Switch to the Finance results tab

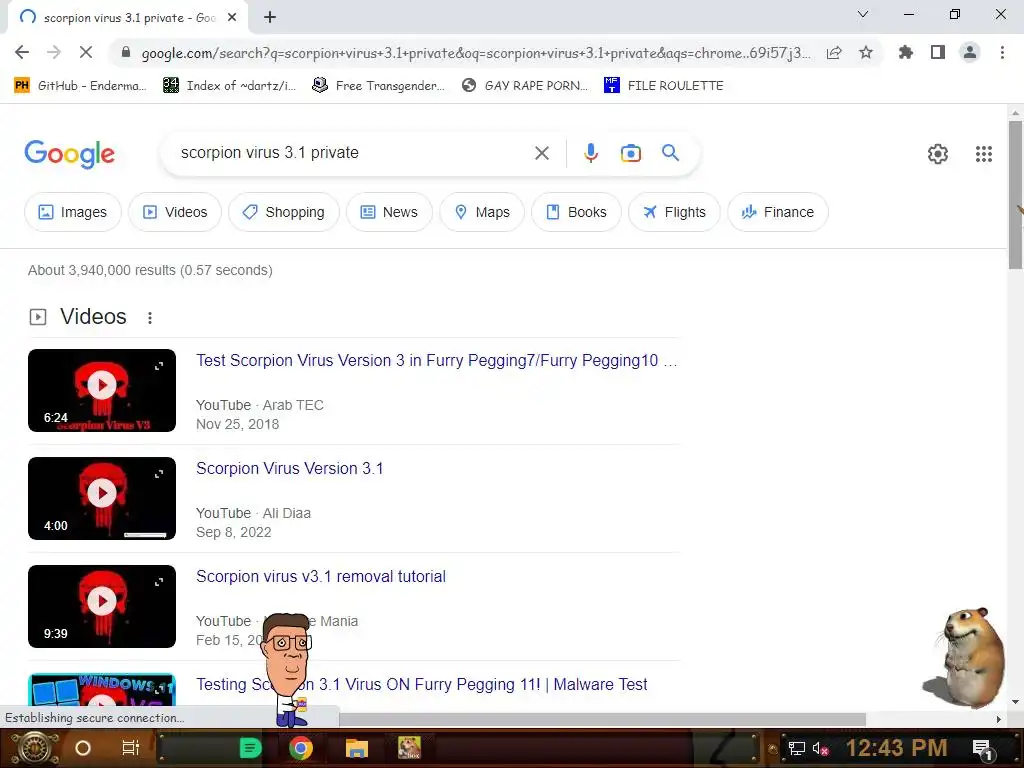tap(778, 212)
